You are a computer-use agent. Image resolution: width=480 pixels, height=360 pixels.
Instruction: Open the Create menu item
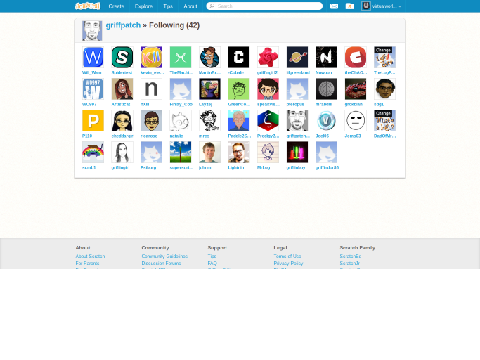click(x=116, y=6)
